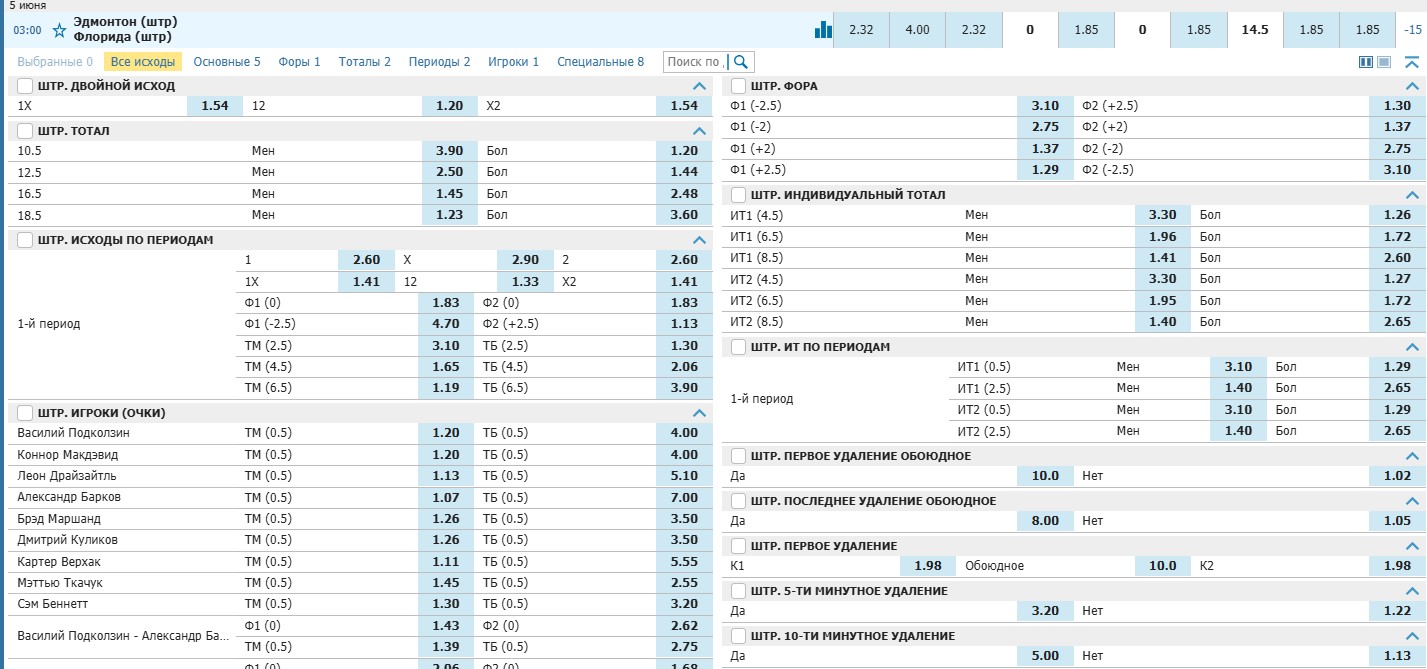Open more markets via -15 indicator
The width and height of the screenshot is (1427, 669).
coord(1413,30)
